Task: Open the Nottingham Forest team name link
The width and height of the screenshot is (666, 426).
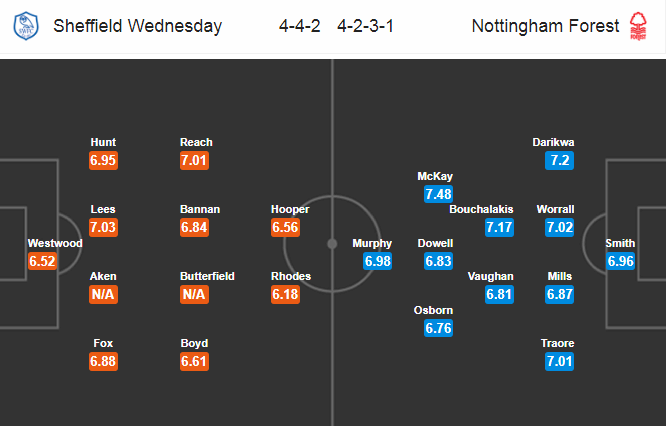Action: (x=545, y=26)
